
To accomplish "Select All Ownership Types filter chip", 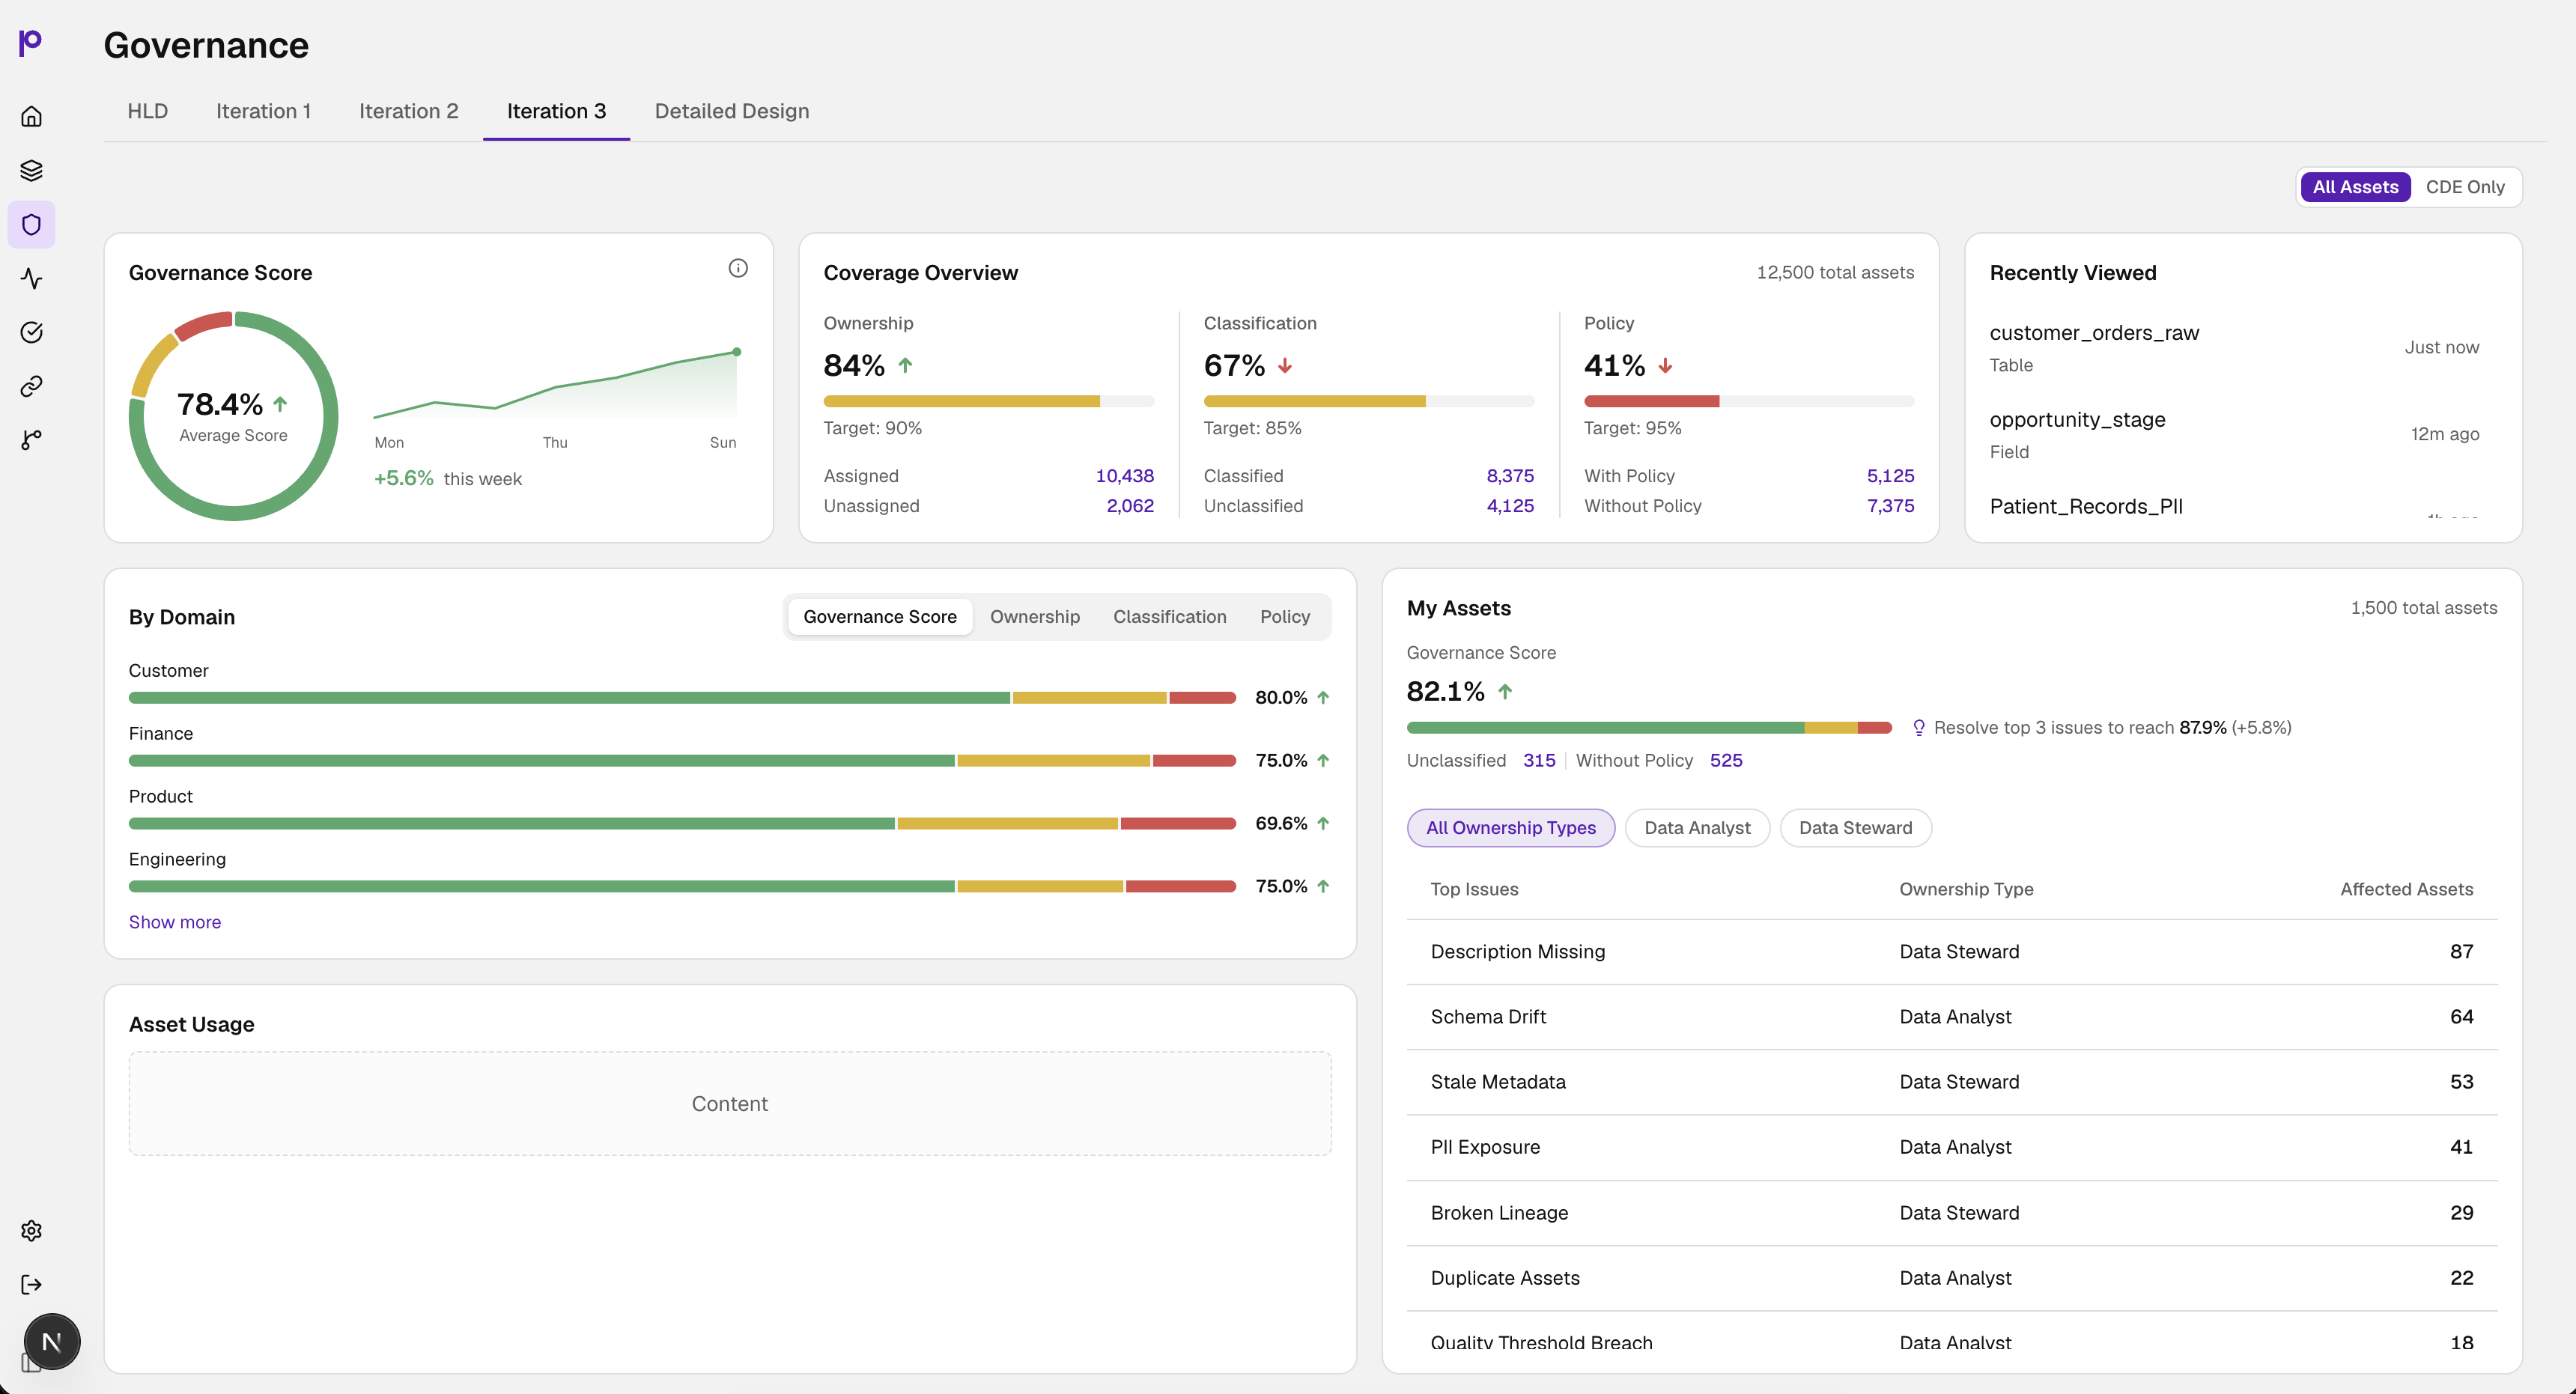I will pyautogui.click(x=1510, y=828).
